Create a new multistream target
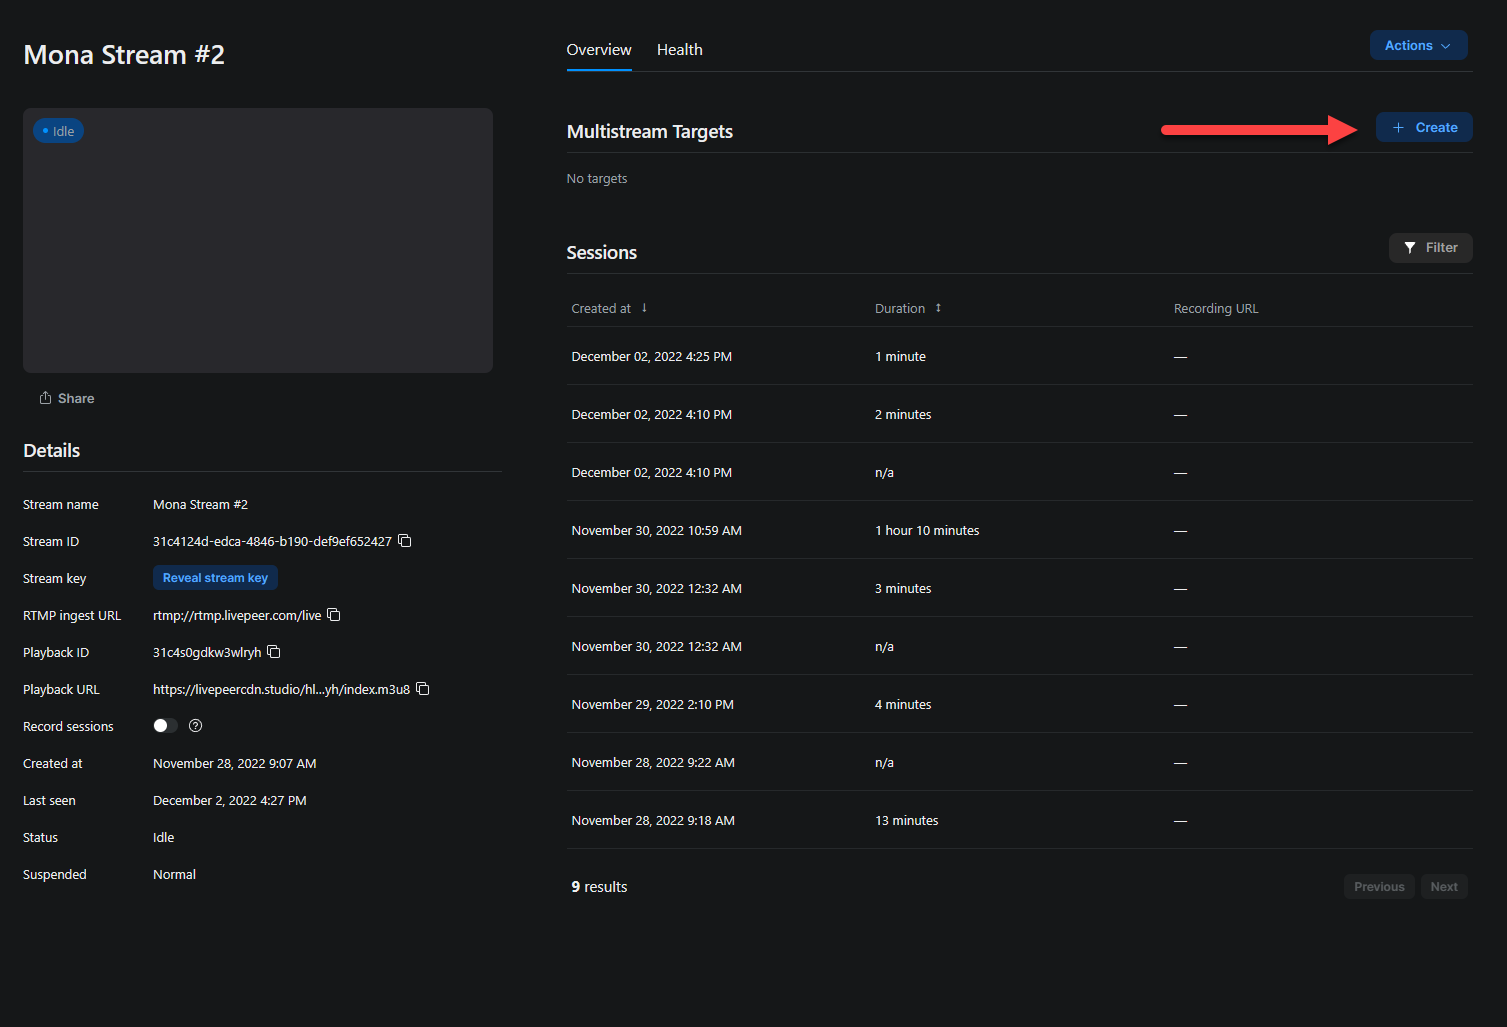The image size is (1507, 1027). [x=1423, y=128]
